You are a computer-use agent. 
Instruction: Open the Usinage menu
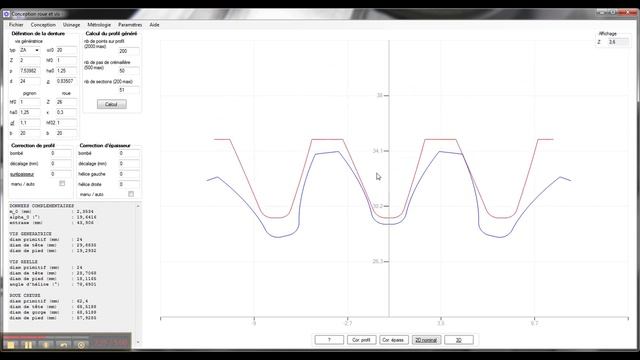[x=71, y=25]
